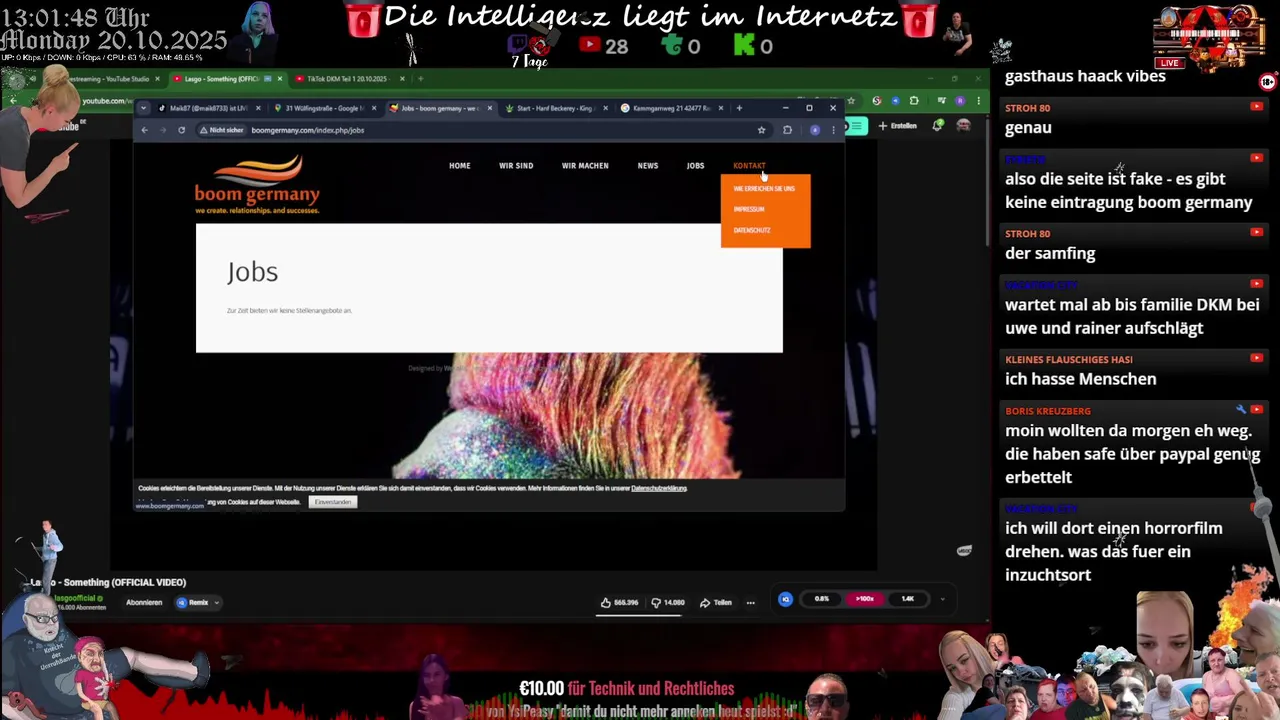This screenshot has width=1280, height=720.
Task: Open the front browser three-dot menu
Action: point(833,130)
